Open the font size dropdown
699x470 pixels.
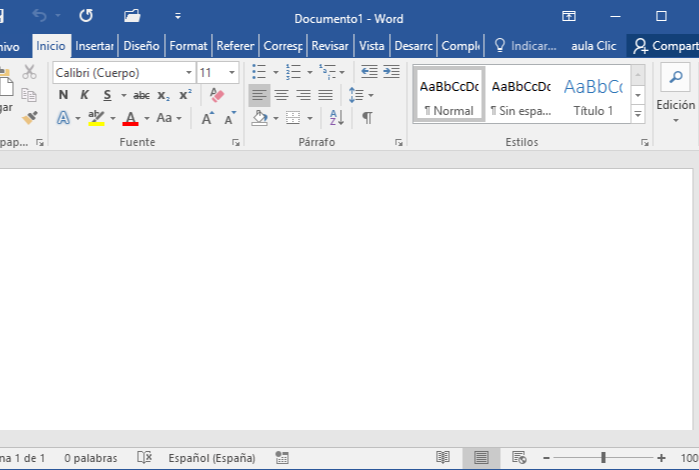pos(233,73)
